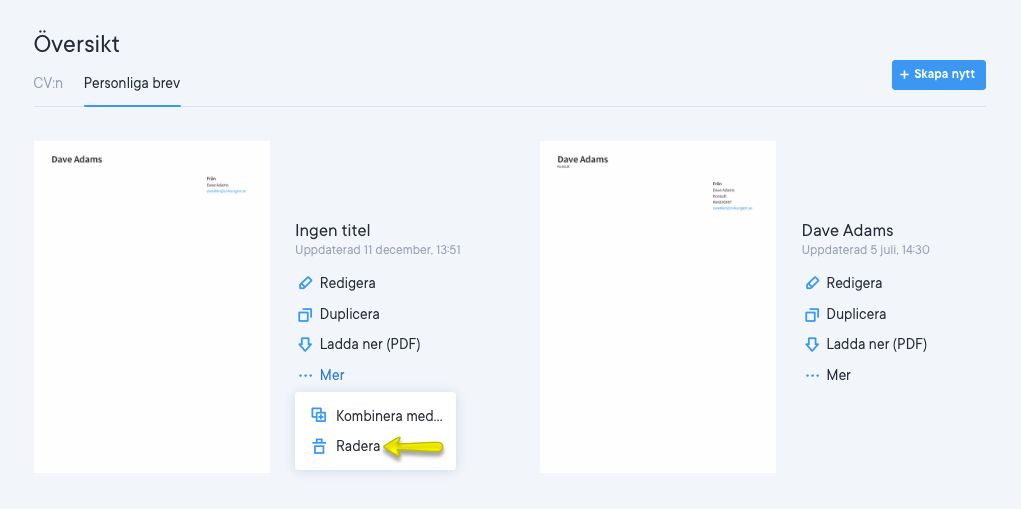Select the Personliga brev tab
This screenshot has width=1021, height=509.
pos(132,83)
